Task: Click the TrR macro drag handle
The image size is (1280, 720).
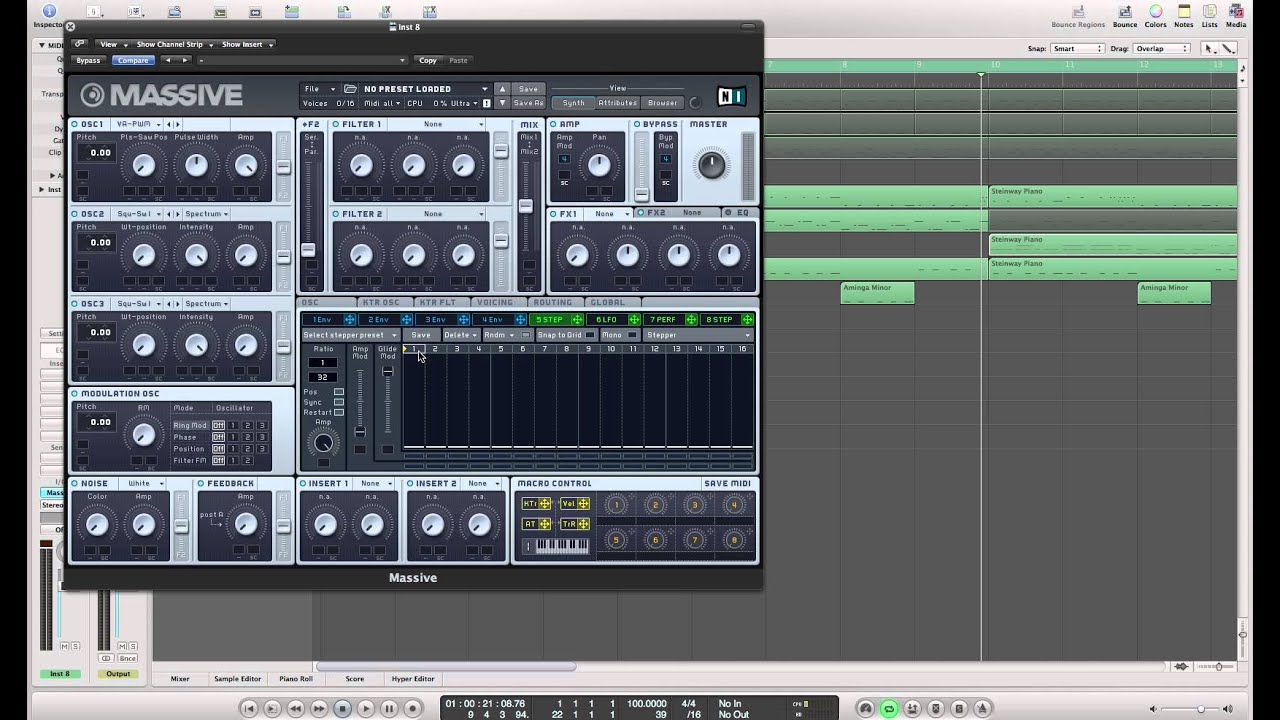Action: [x=583, y=524]
